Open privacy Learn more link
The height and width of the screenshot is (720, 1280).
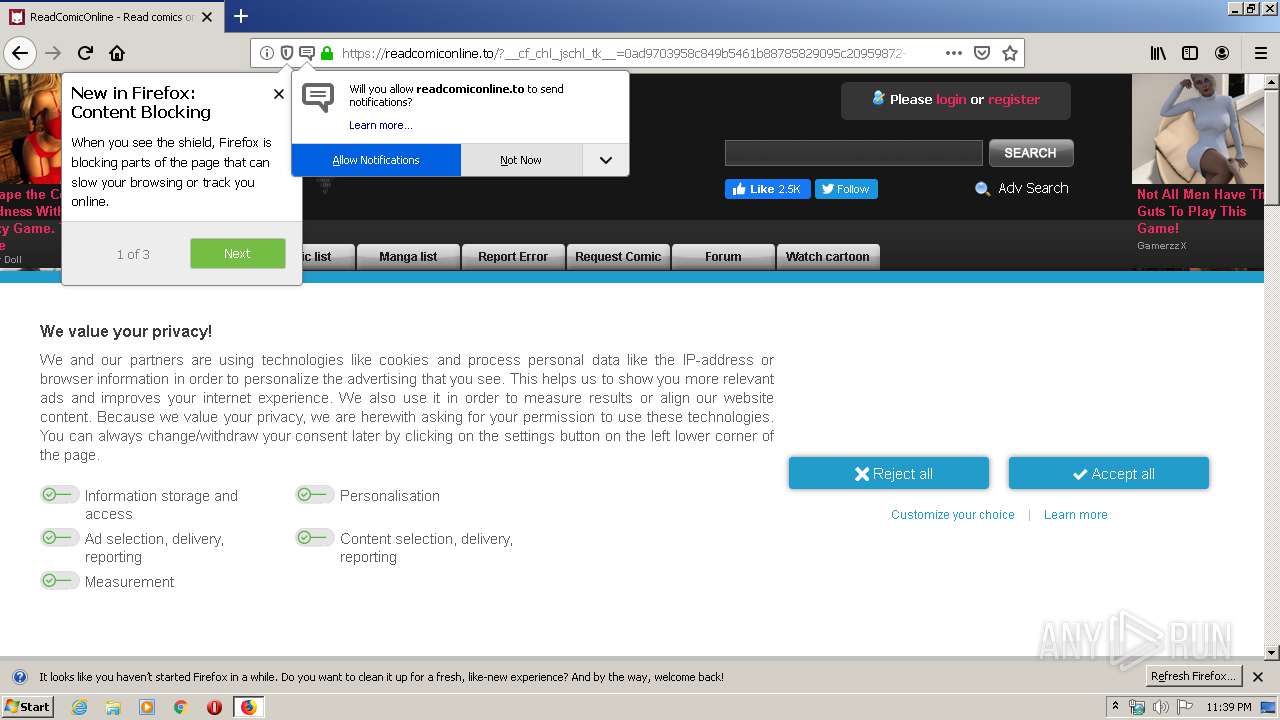[x=1076, y=515]
